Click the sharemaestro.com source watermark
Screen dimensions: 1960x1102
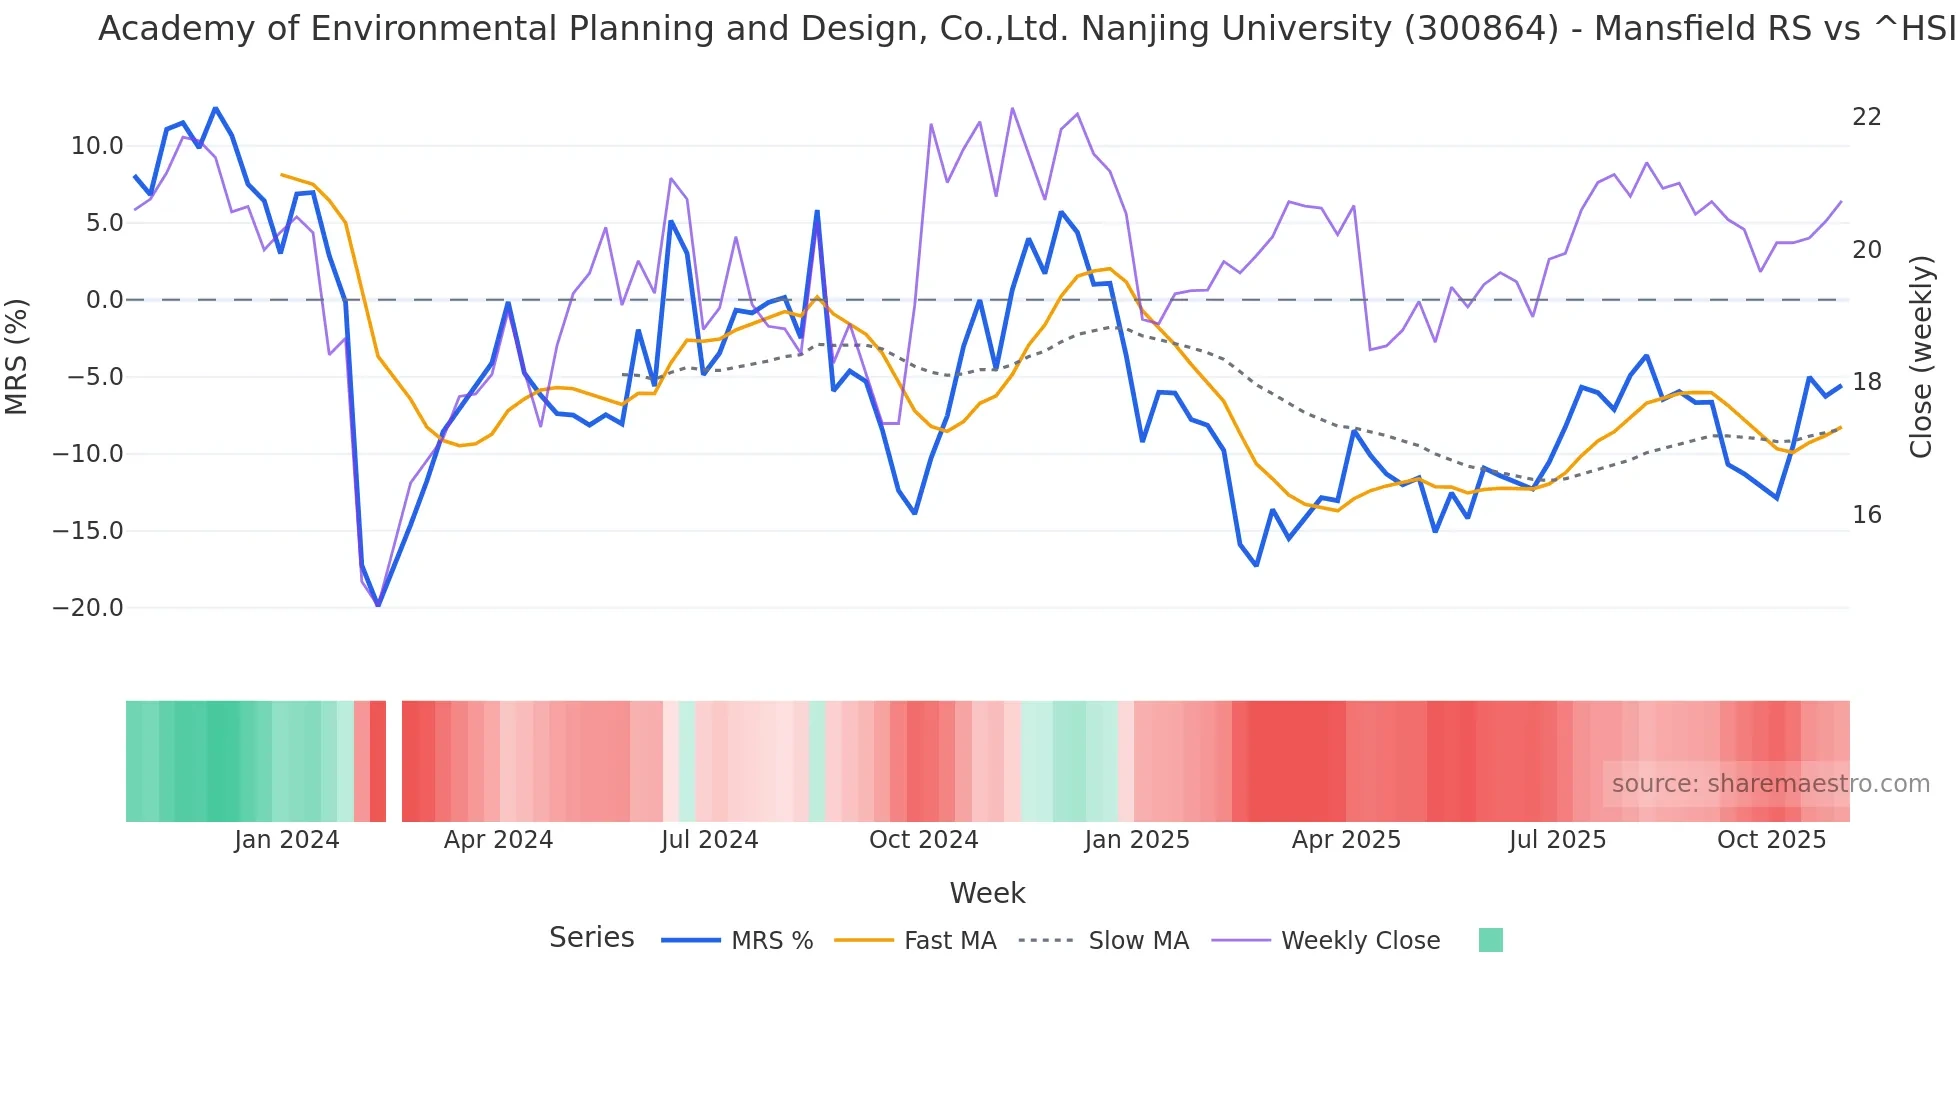click(1770, 784)
